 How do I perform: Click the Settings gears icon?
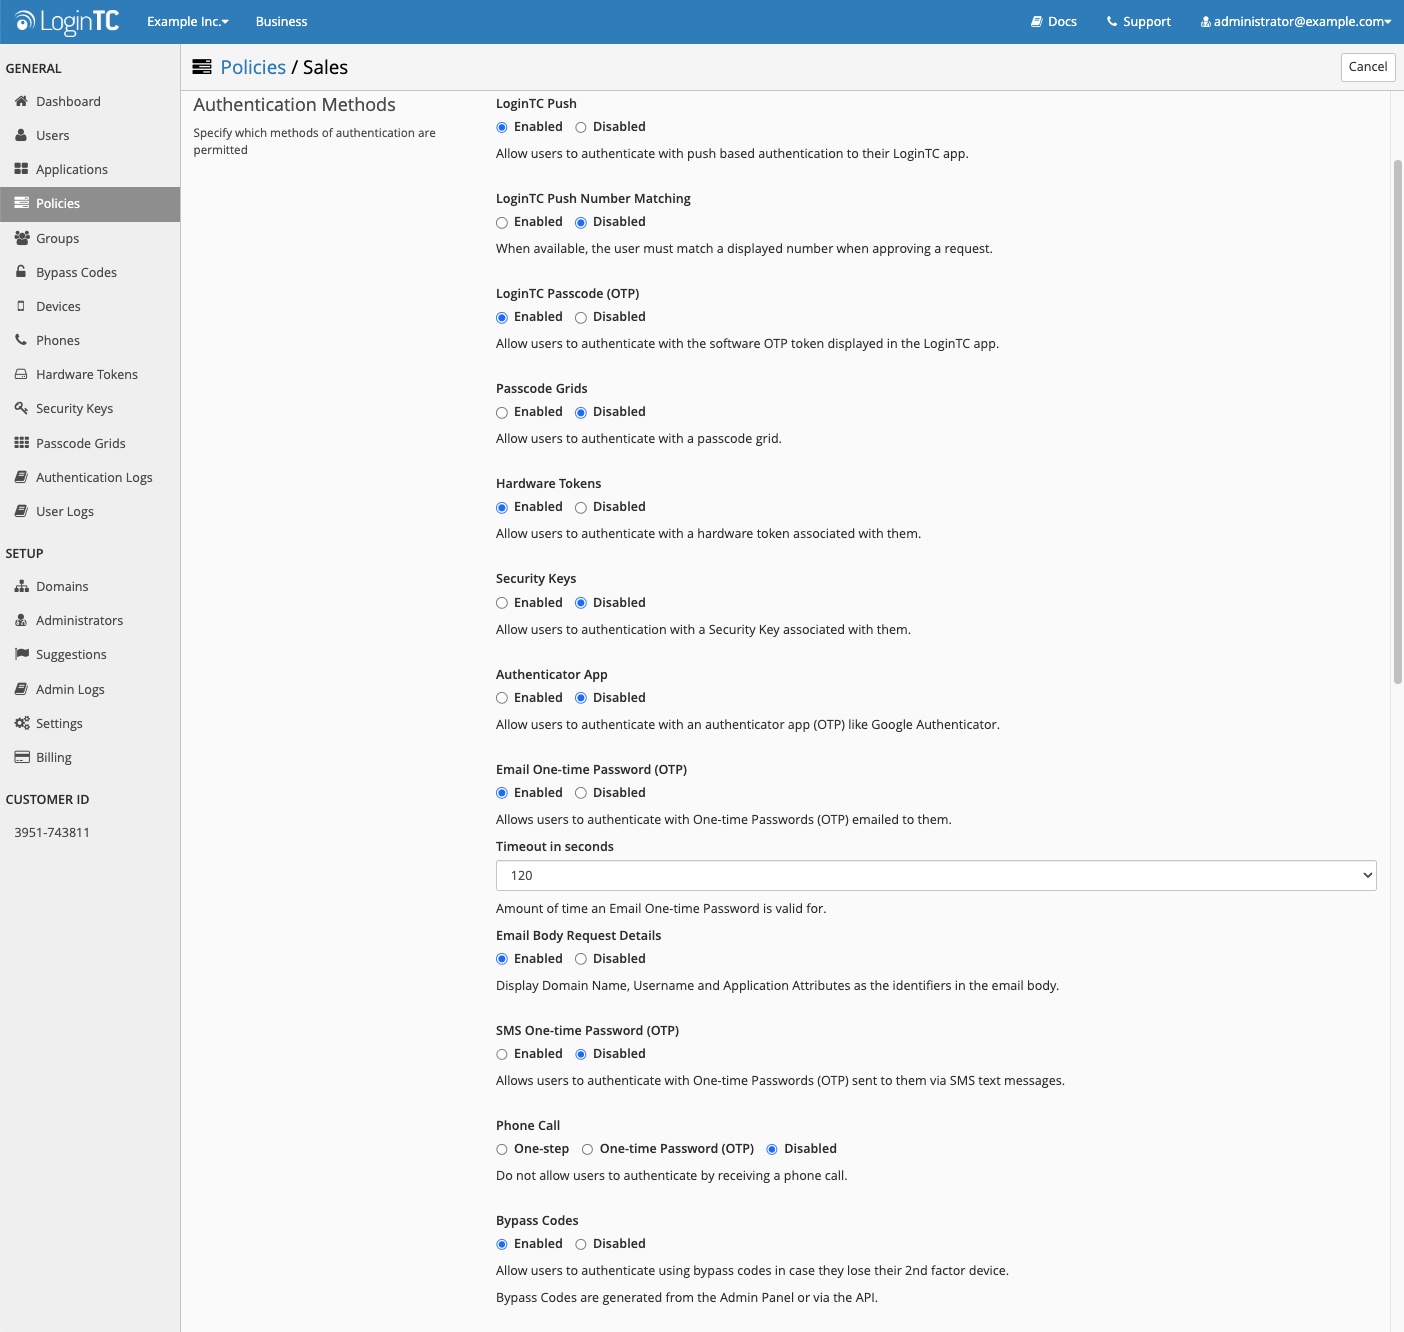pyautogui.click(x=21, y=723)
